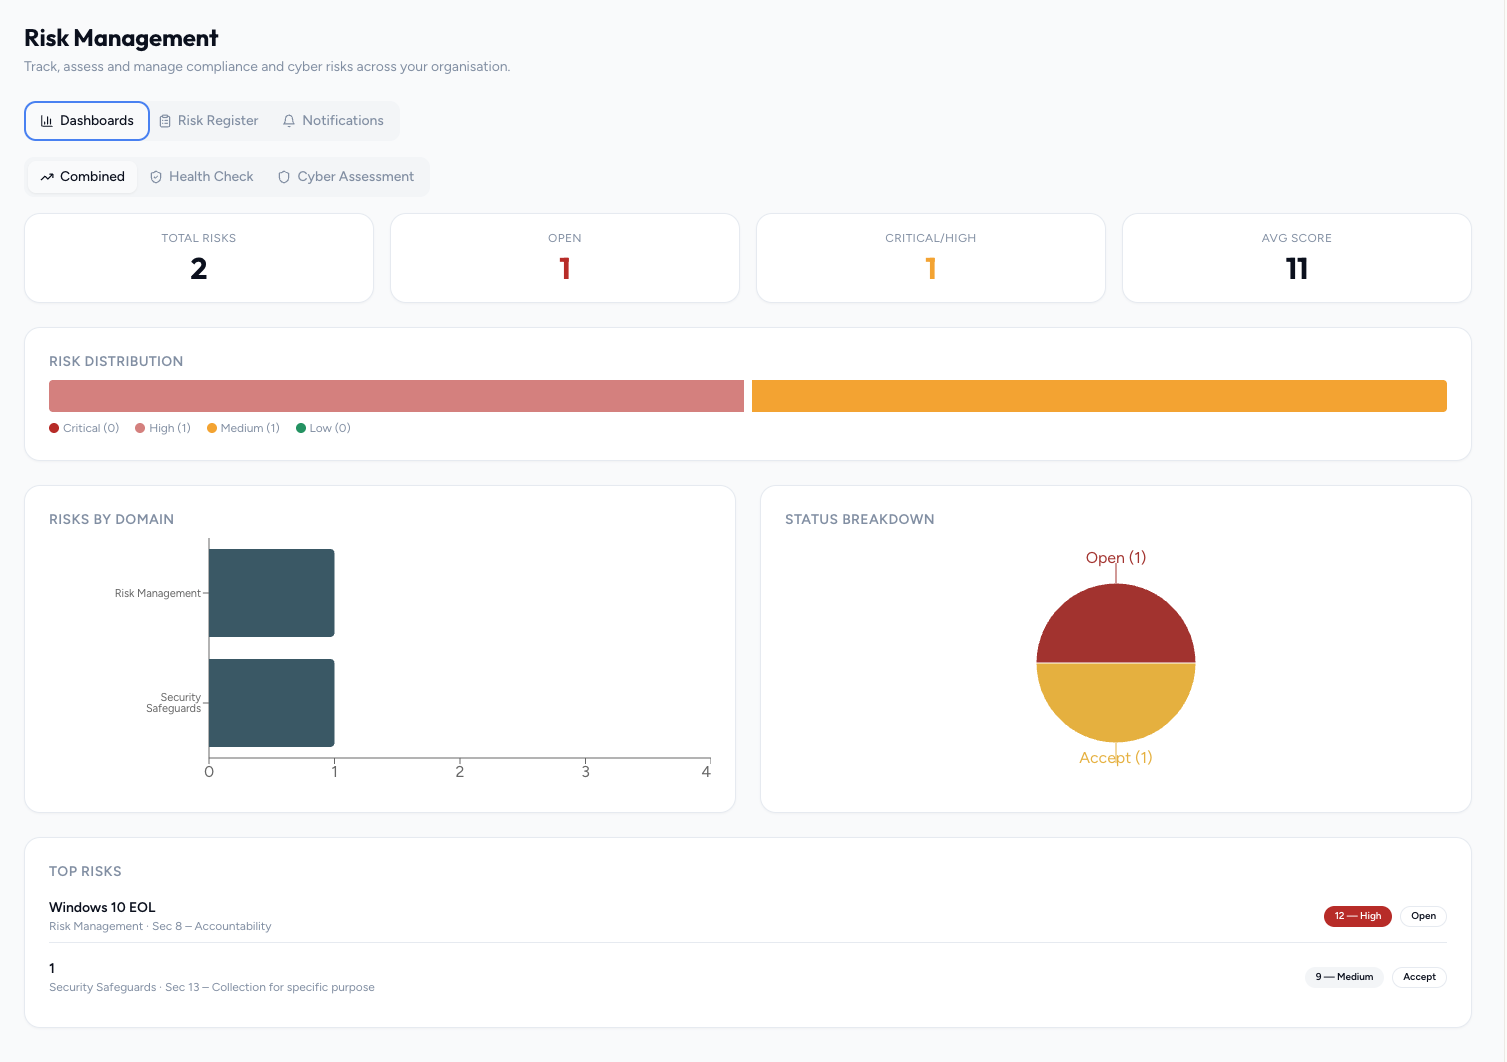This screenshot has height=1062, width=1507.
Task: Click the 9 — Medium score badge
Action: click(1344, 977)
